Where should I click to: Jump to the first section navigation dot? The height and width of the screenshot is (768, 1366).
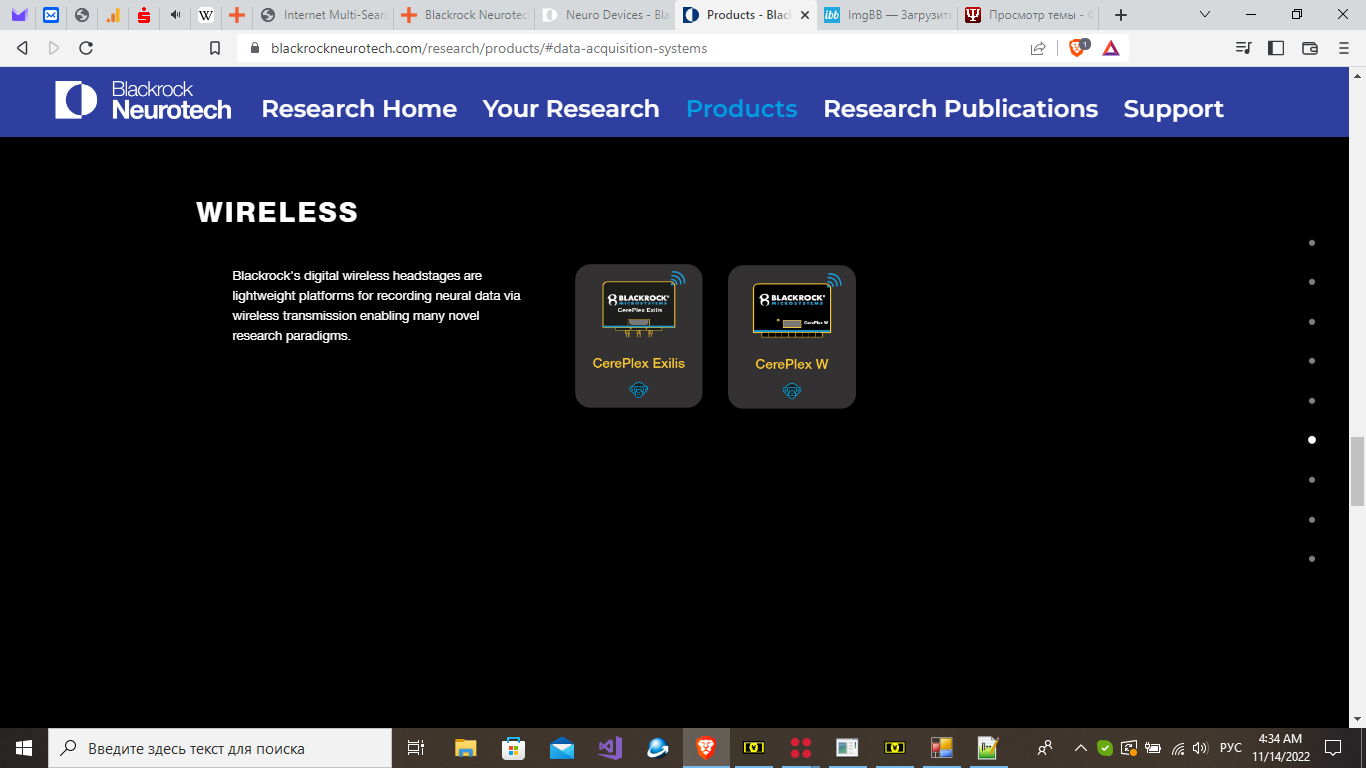tap(1312, 243)
